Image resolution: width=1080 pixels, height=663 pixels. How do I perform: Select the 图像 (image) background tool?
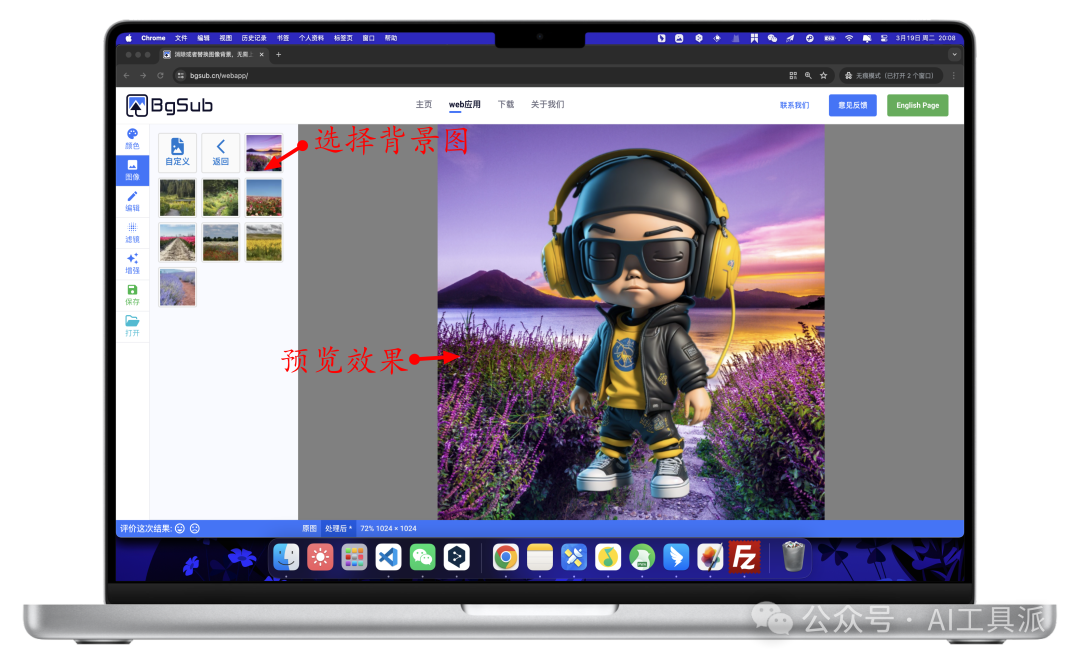point(132,169)
